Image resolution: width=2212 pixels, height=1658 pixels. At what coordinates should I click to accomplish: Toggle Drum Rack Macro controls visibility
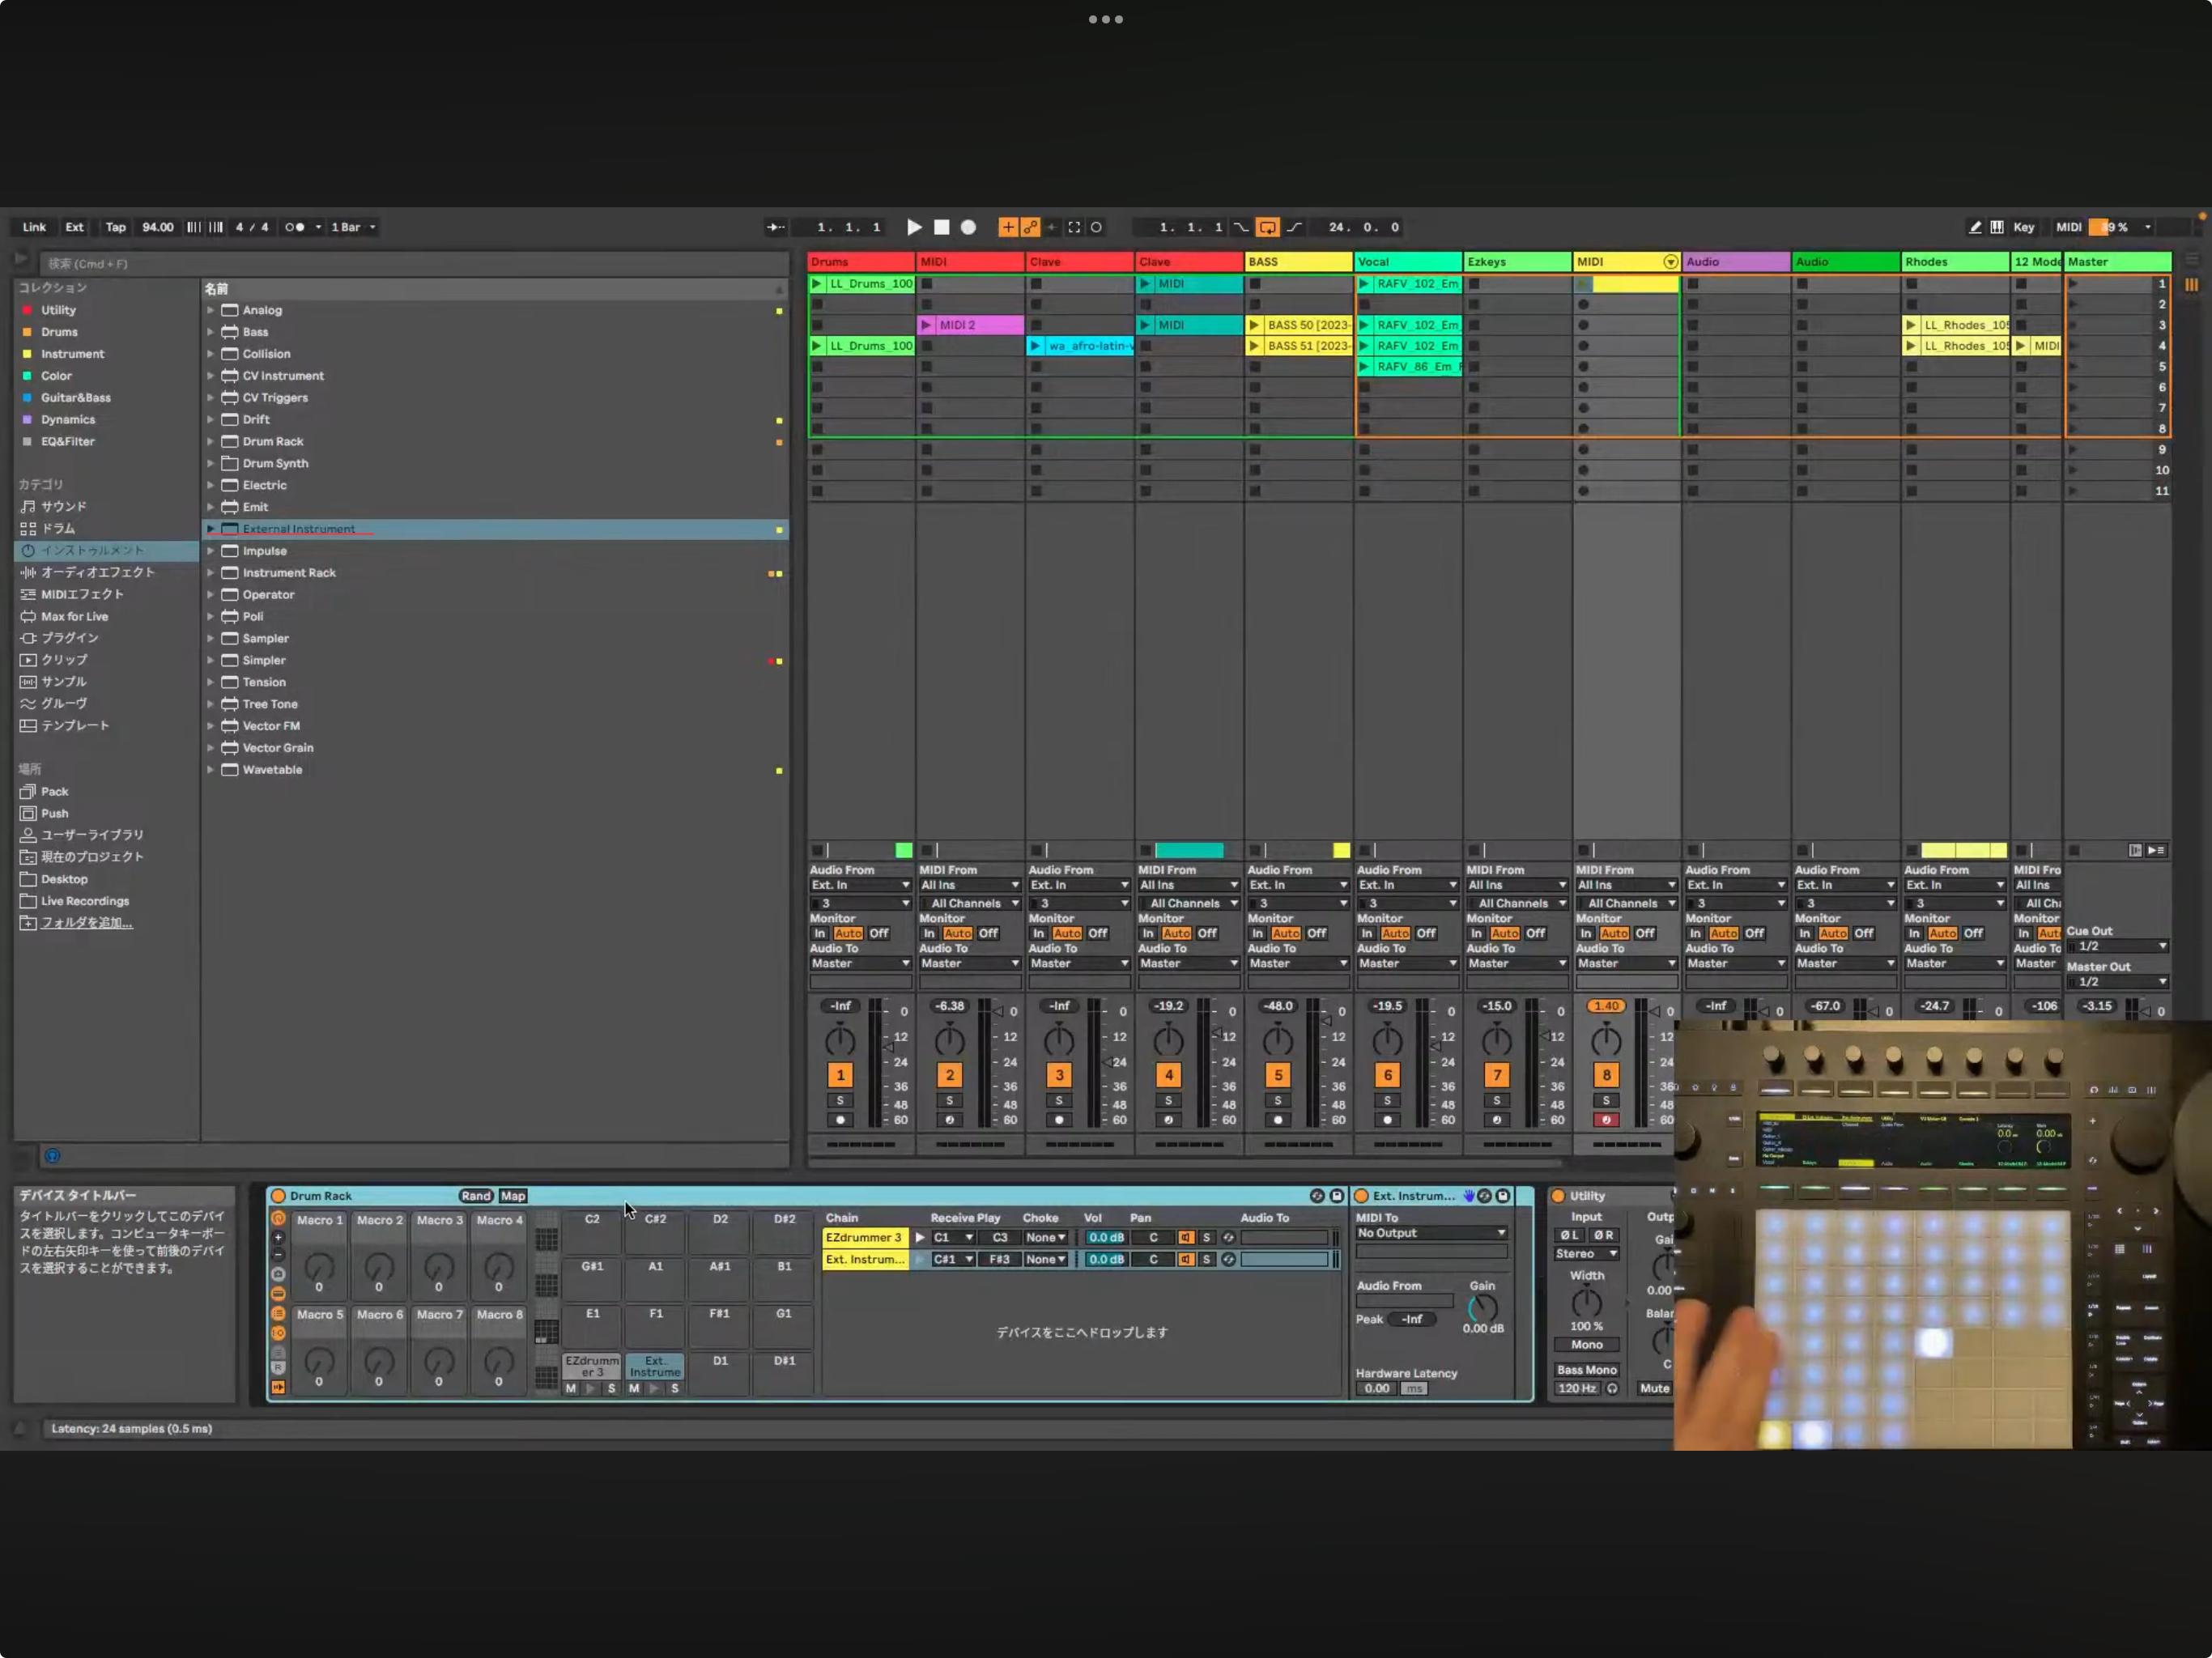278,1219
